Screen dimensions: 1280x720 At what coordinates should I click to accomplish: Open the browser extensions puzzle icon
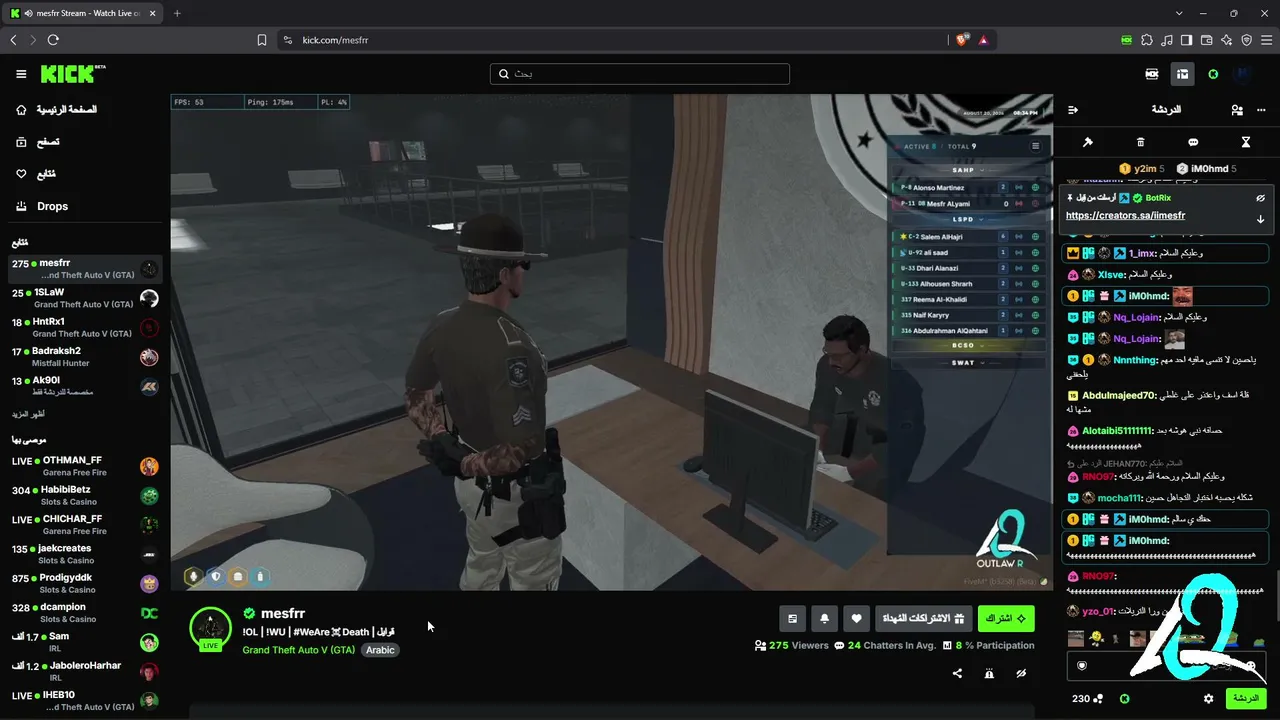pyautogui.click(x=1146, y=40)
